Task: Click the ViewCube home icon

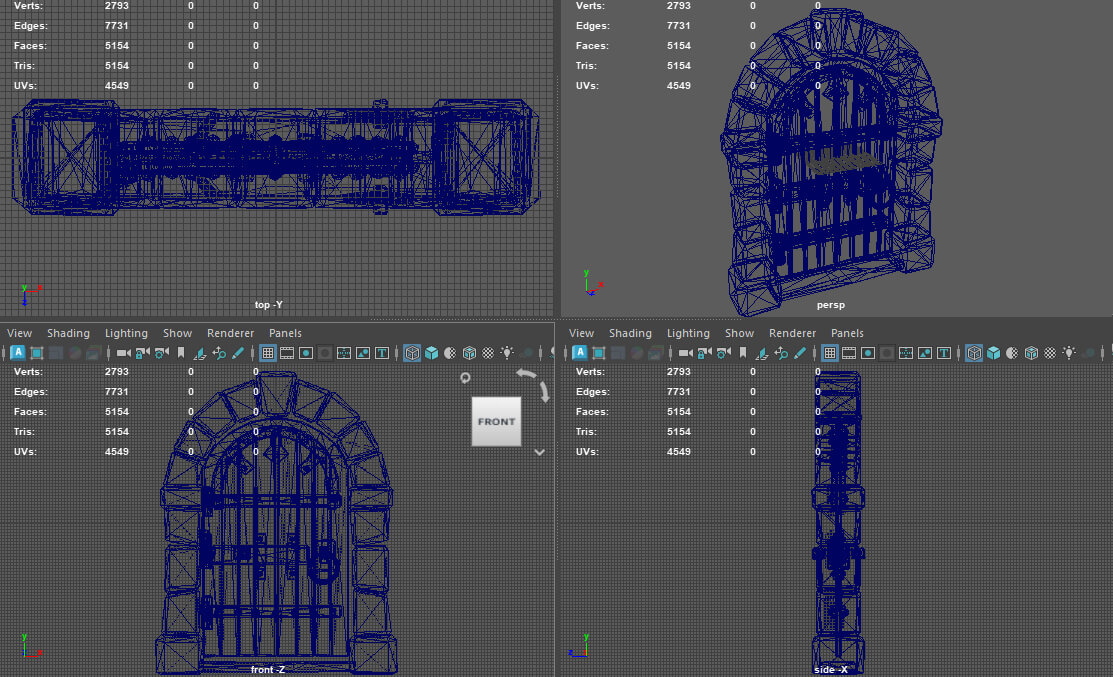Action: [x=465, y=378]
